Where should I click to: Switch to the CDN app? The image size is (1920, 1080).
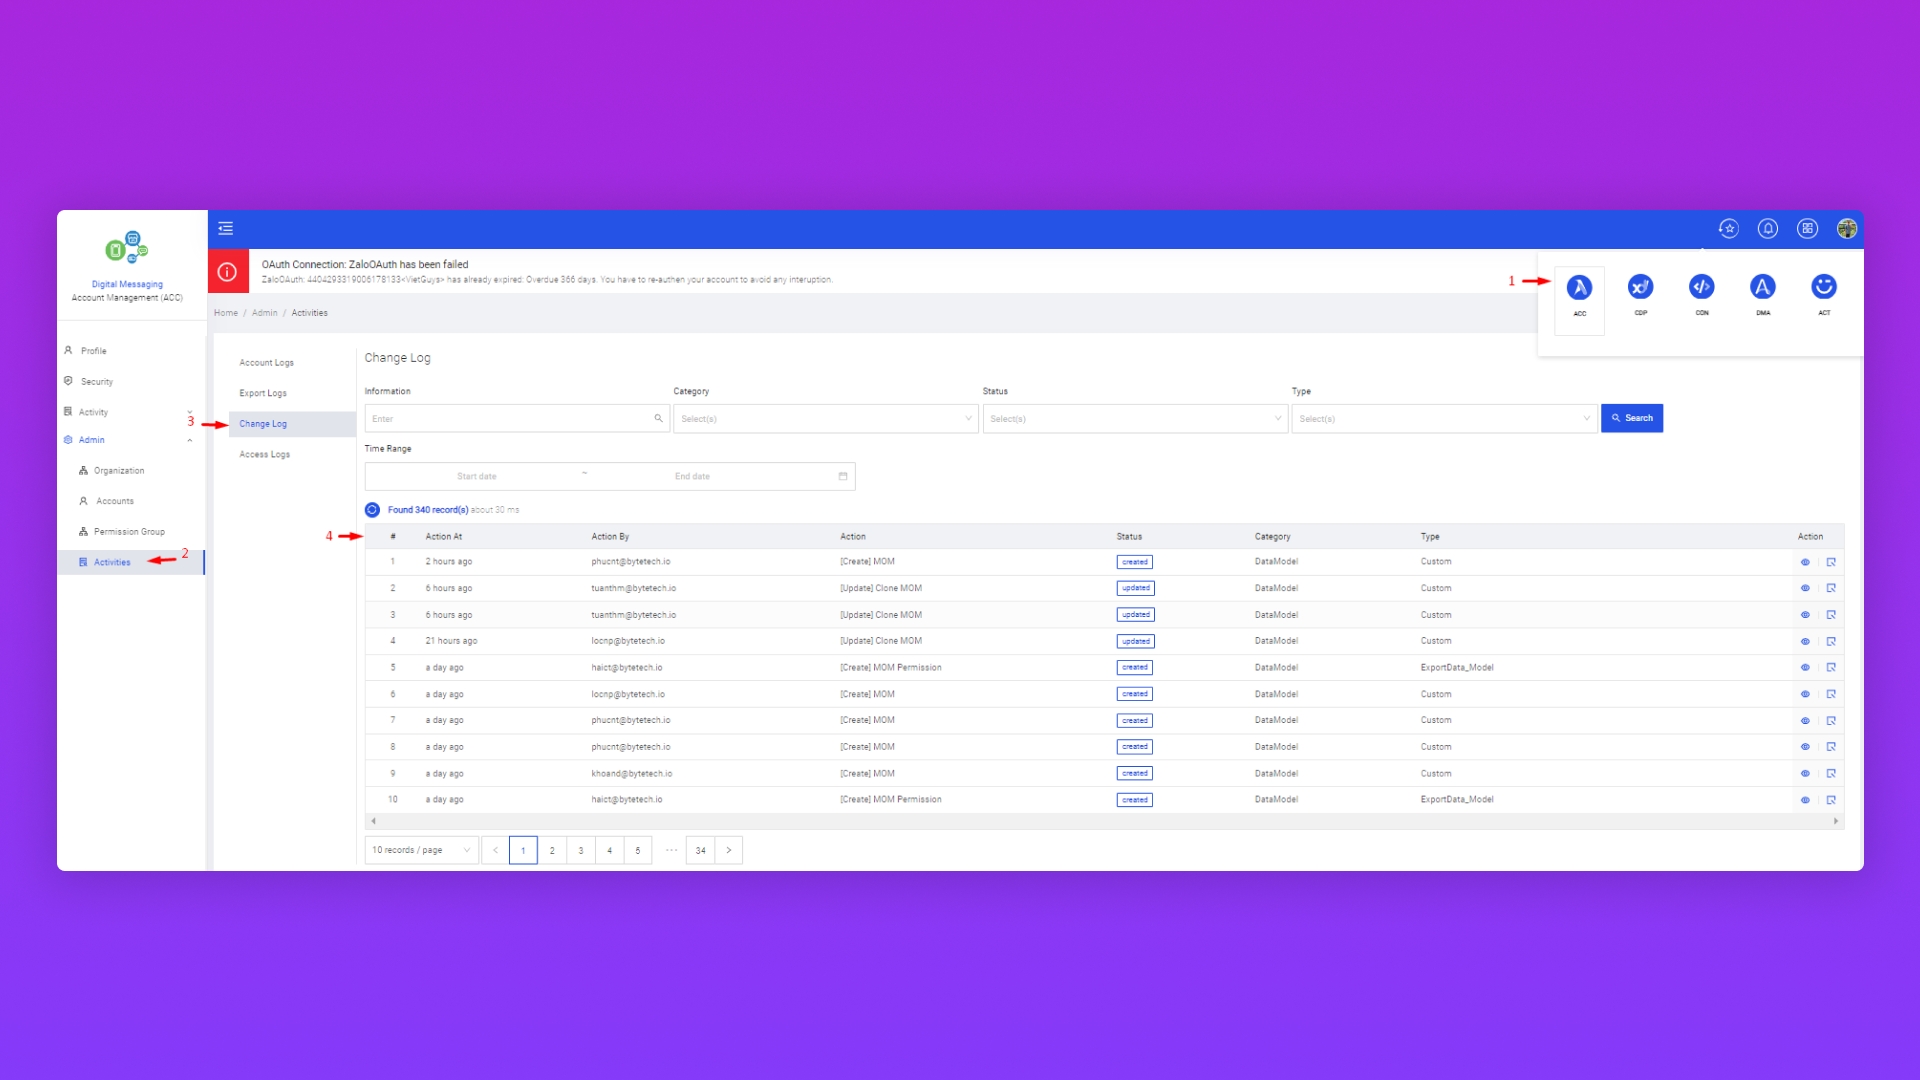[x=1701, y=288]
